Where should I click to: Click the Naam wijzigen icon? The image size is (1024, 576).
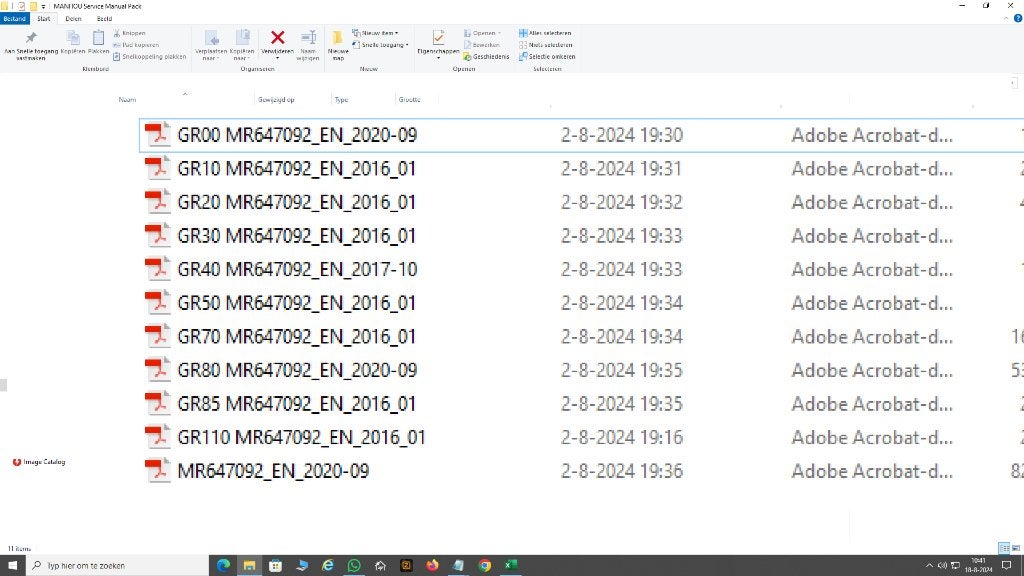coord(308,38)
